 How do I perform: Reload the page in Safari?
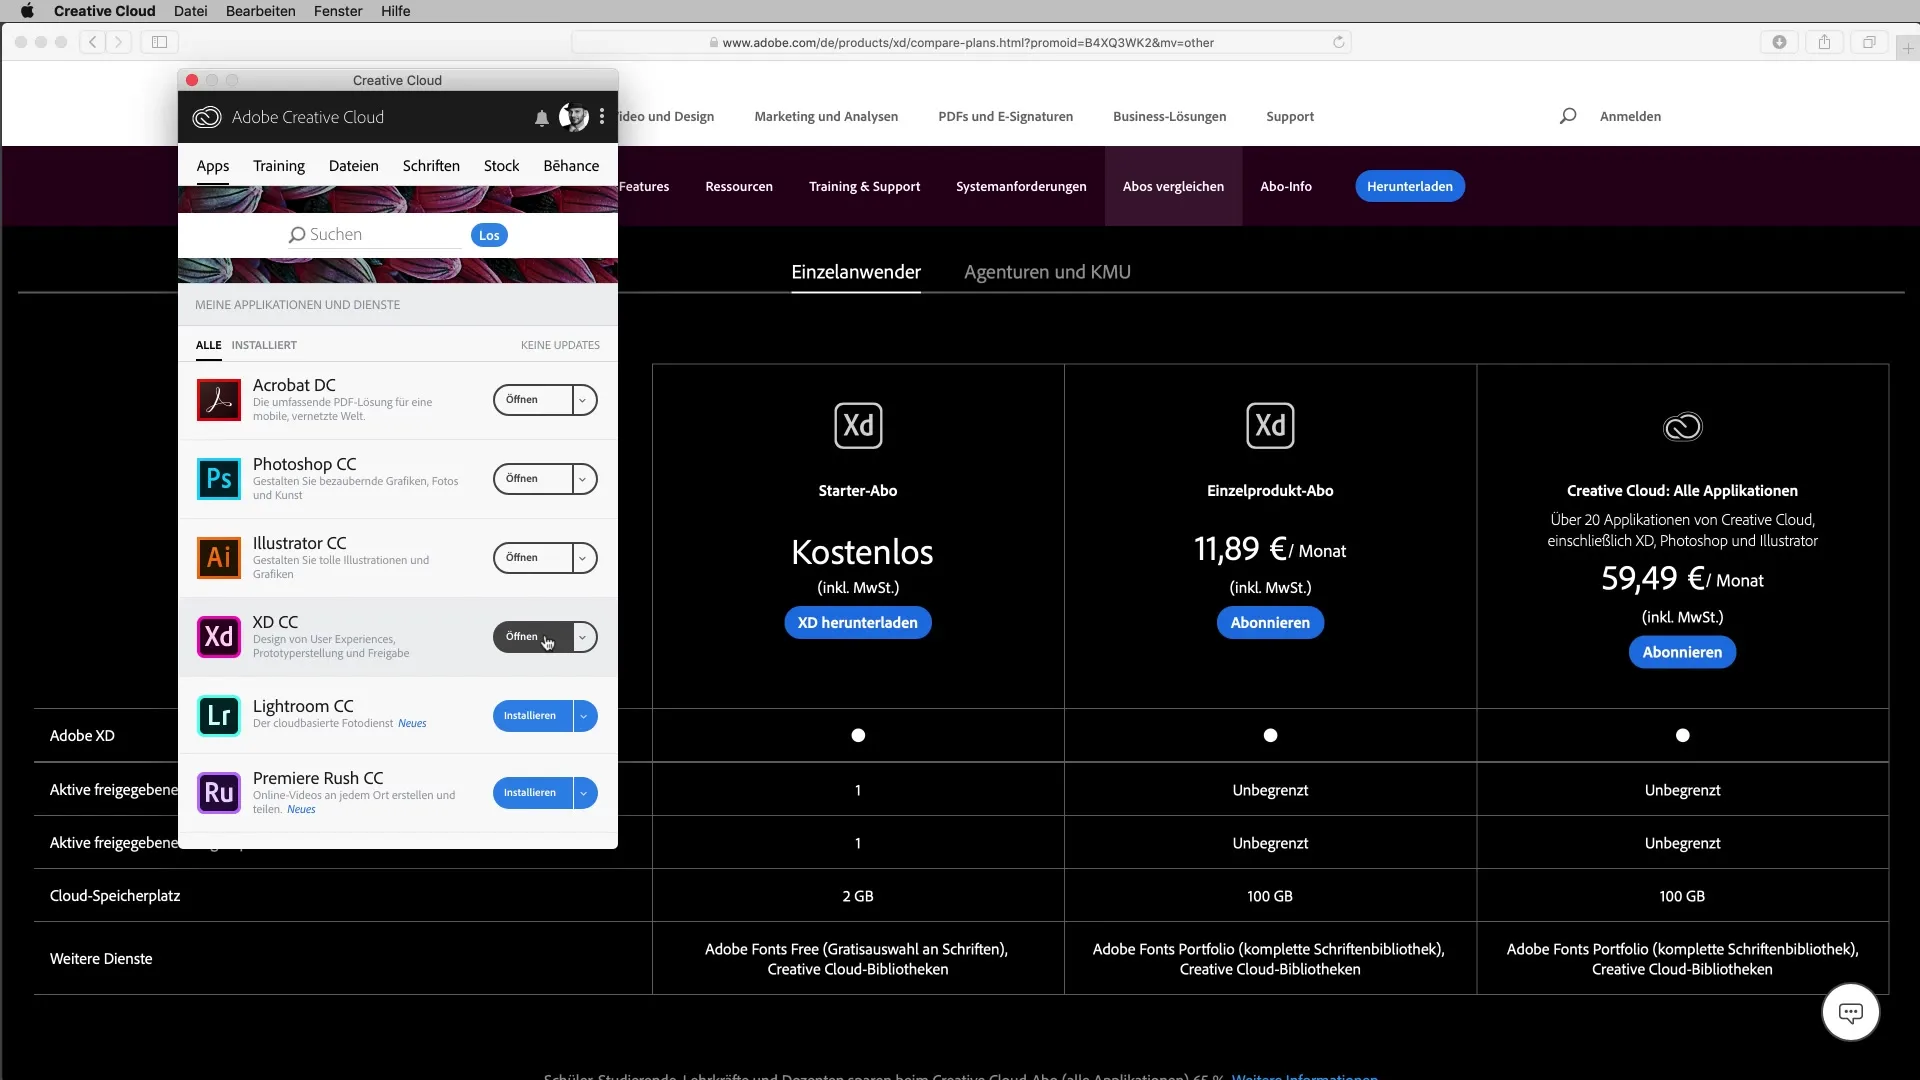point(1338,42)
